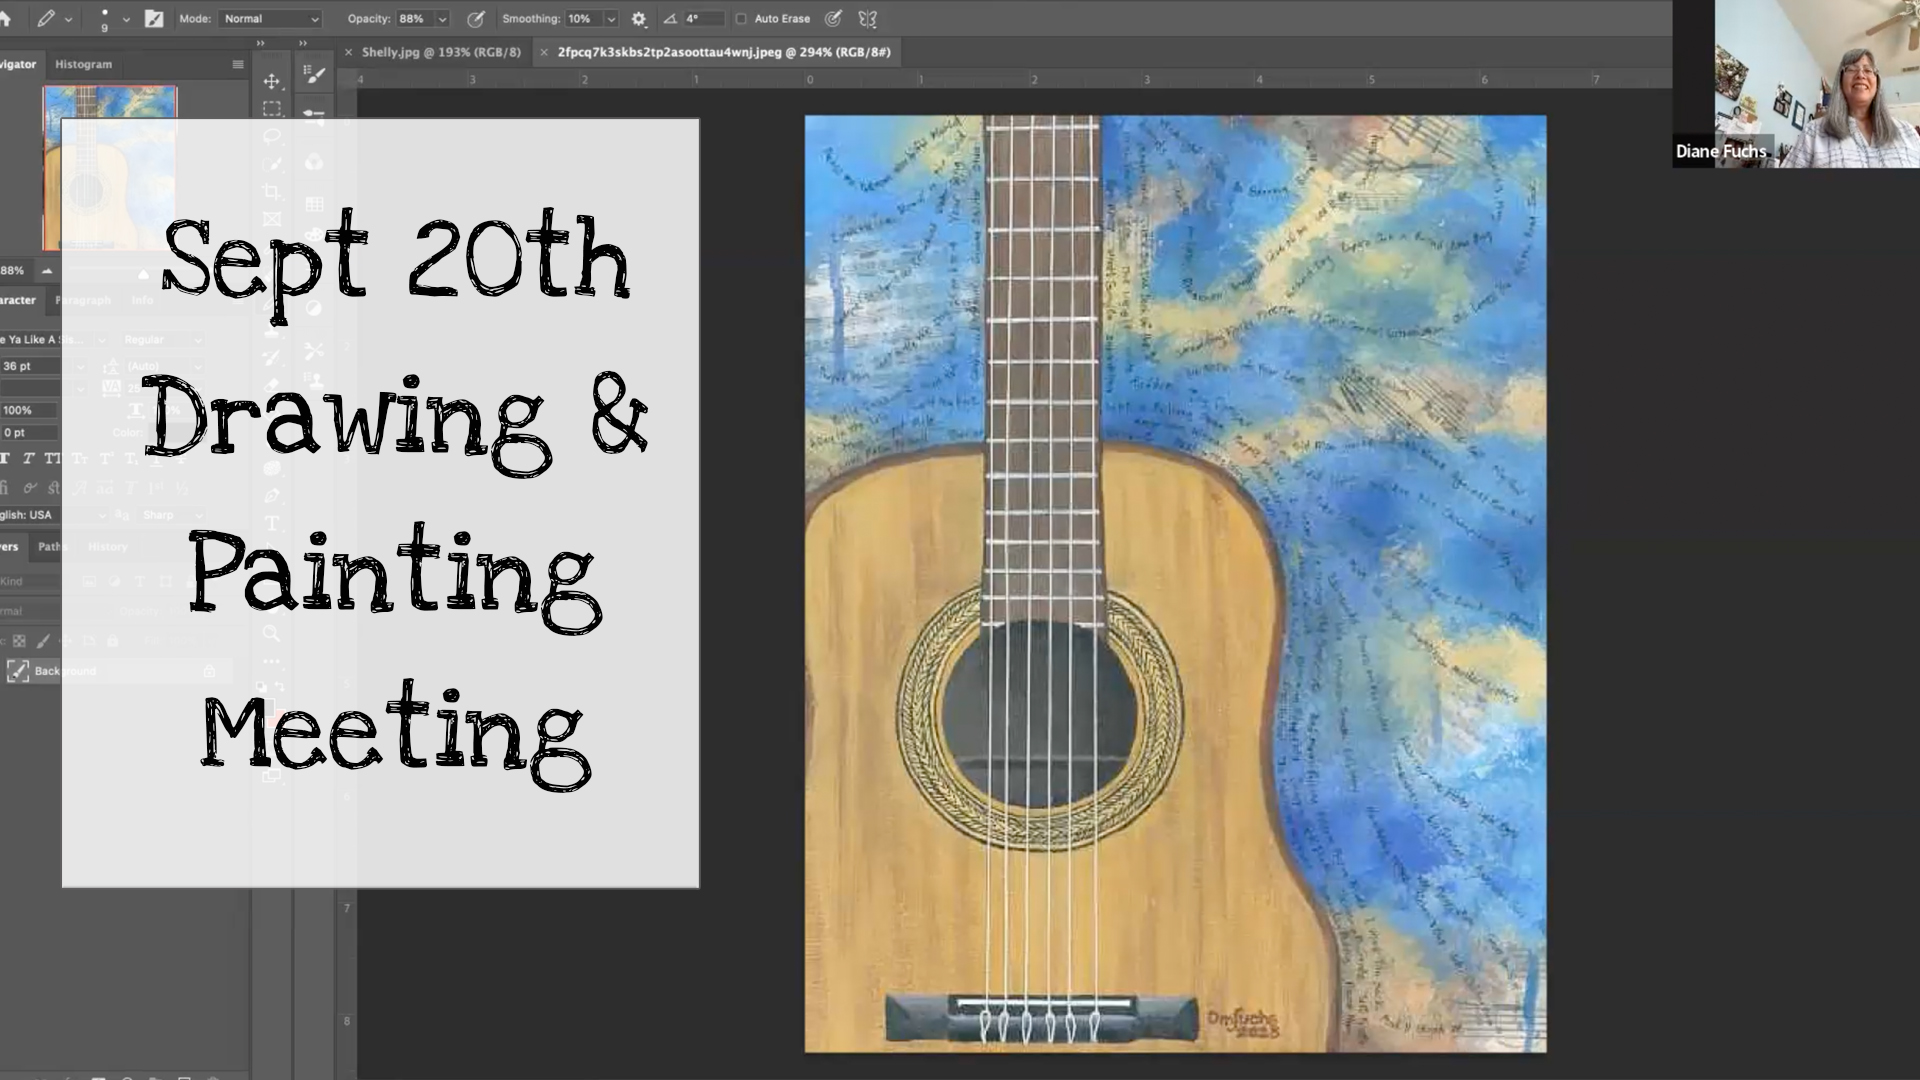The image size is (1920, 1080).
Task: Select the Move tool
Action: point(271,81)
